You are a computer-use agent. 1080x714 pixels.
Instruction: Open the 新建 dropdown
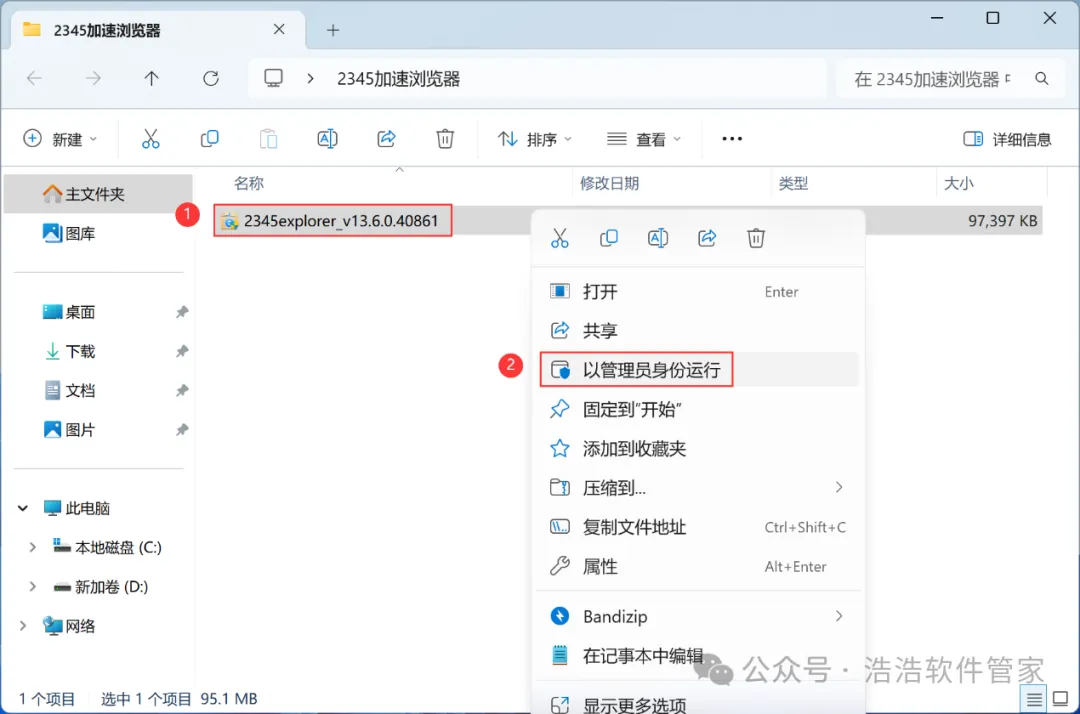tap(60, 139)
